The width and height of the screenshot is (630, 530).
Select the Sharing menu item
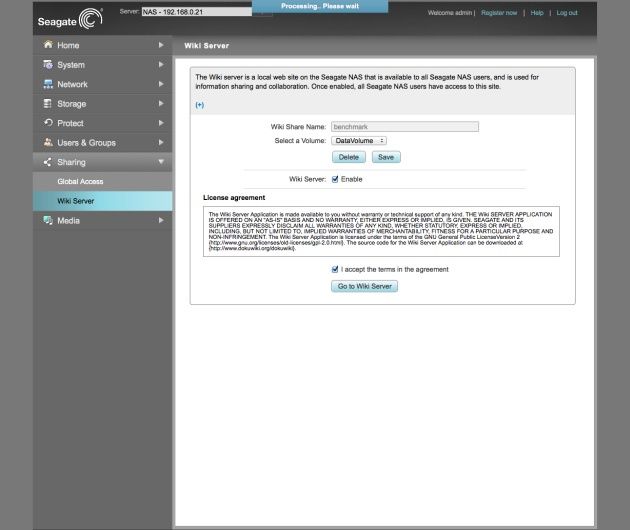click(102, 162)
